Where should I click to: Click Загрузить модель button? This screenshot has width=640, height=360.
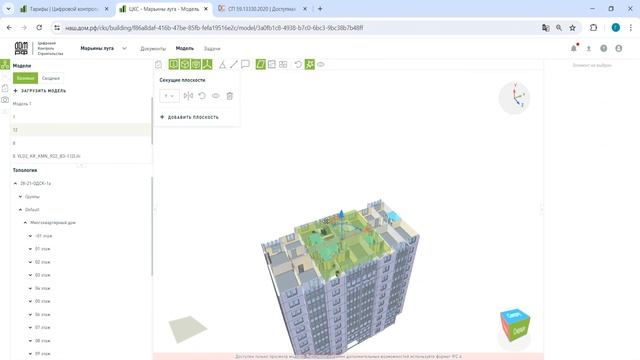pos(40,91)
